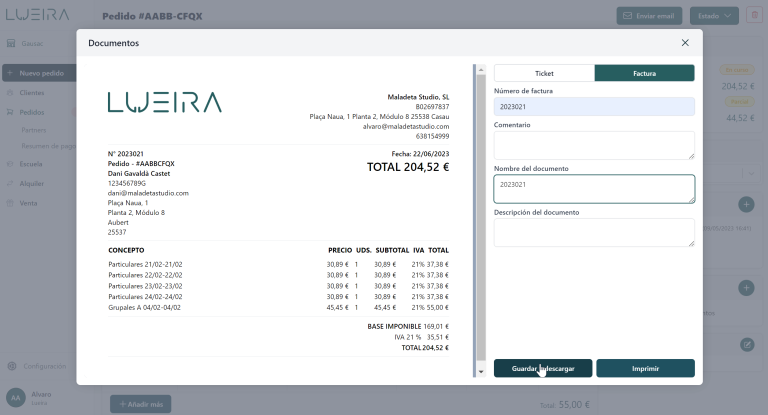Click the Número de factura field
The height and width of the screenshot is (415, 768).
(594, 106)
